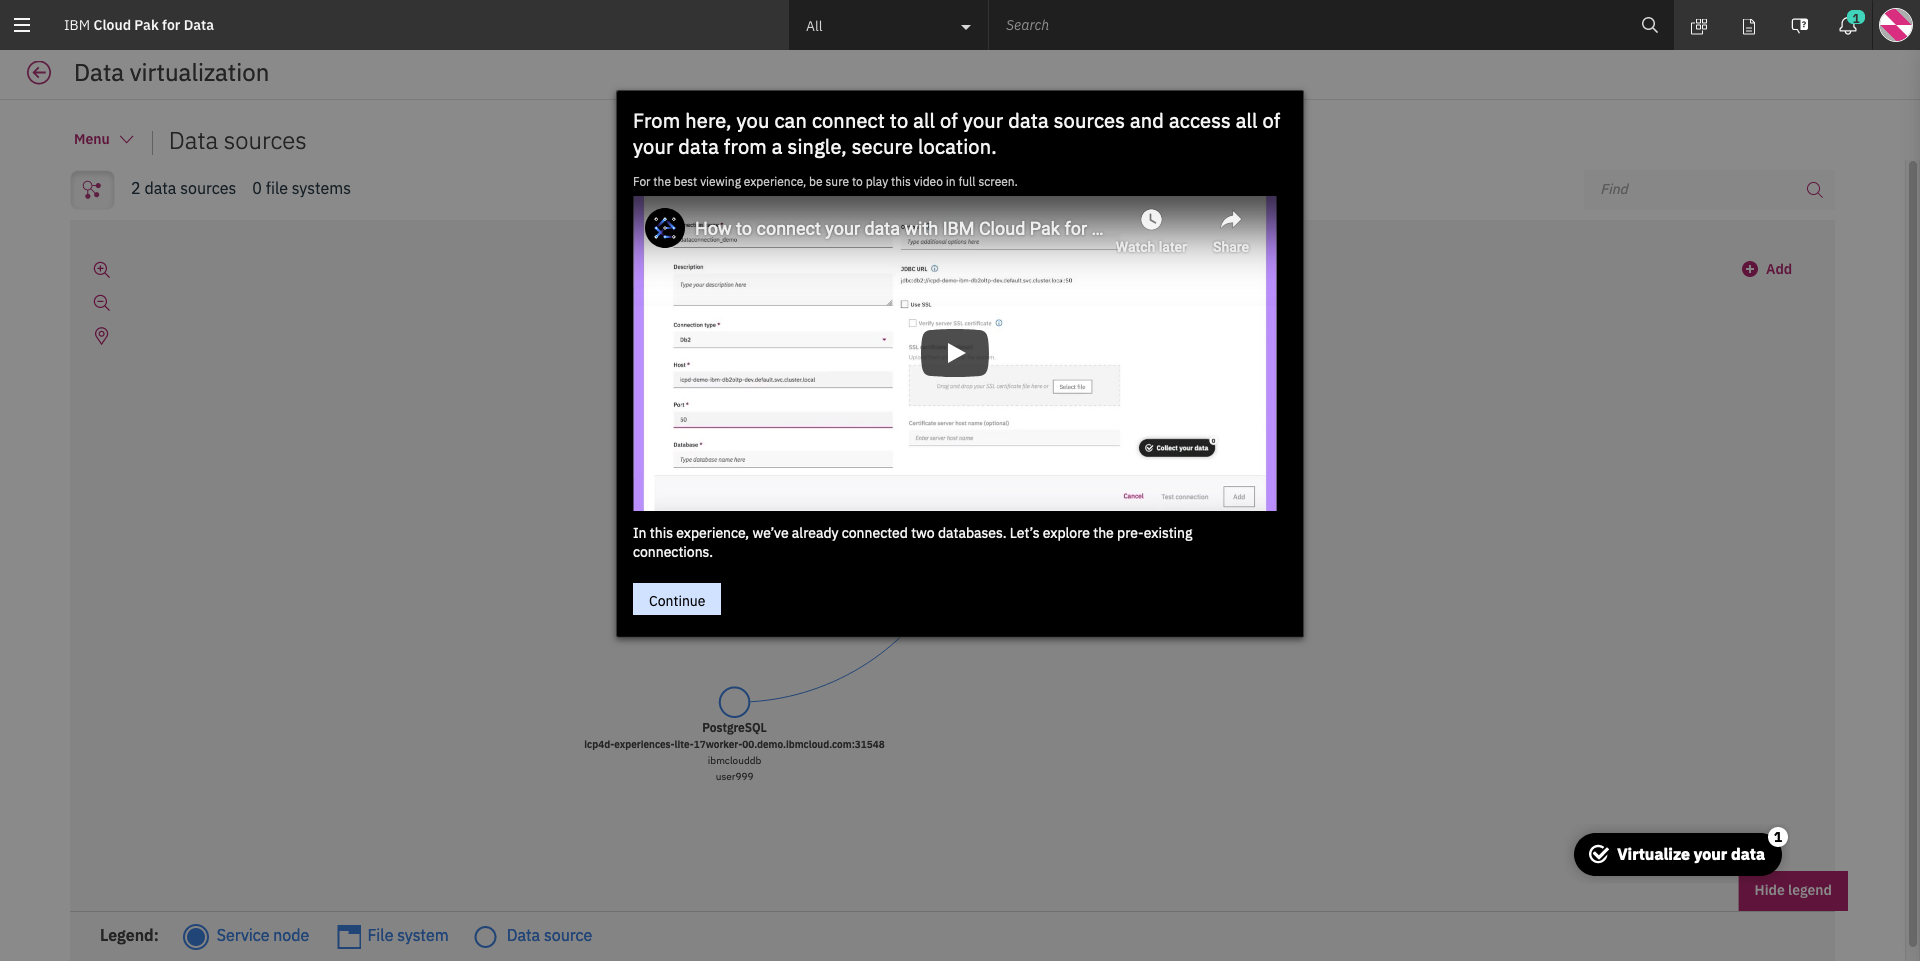The width and height of the screenshot is (1920, 961).
Task: Click Watch later clock icon on video
Action: point(1151,220)
